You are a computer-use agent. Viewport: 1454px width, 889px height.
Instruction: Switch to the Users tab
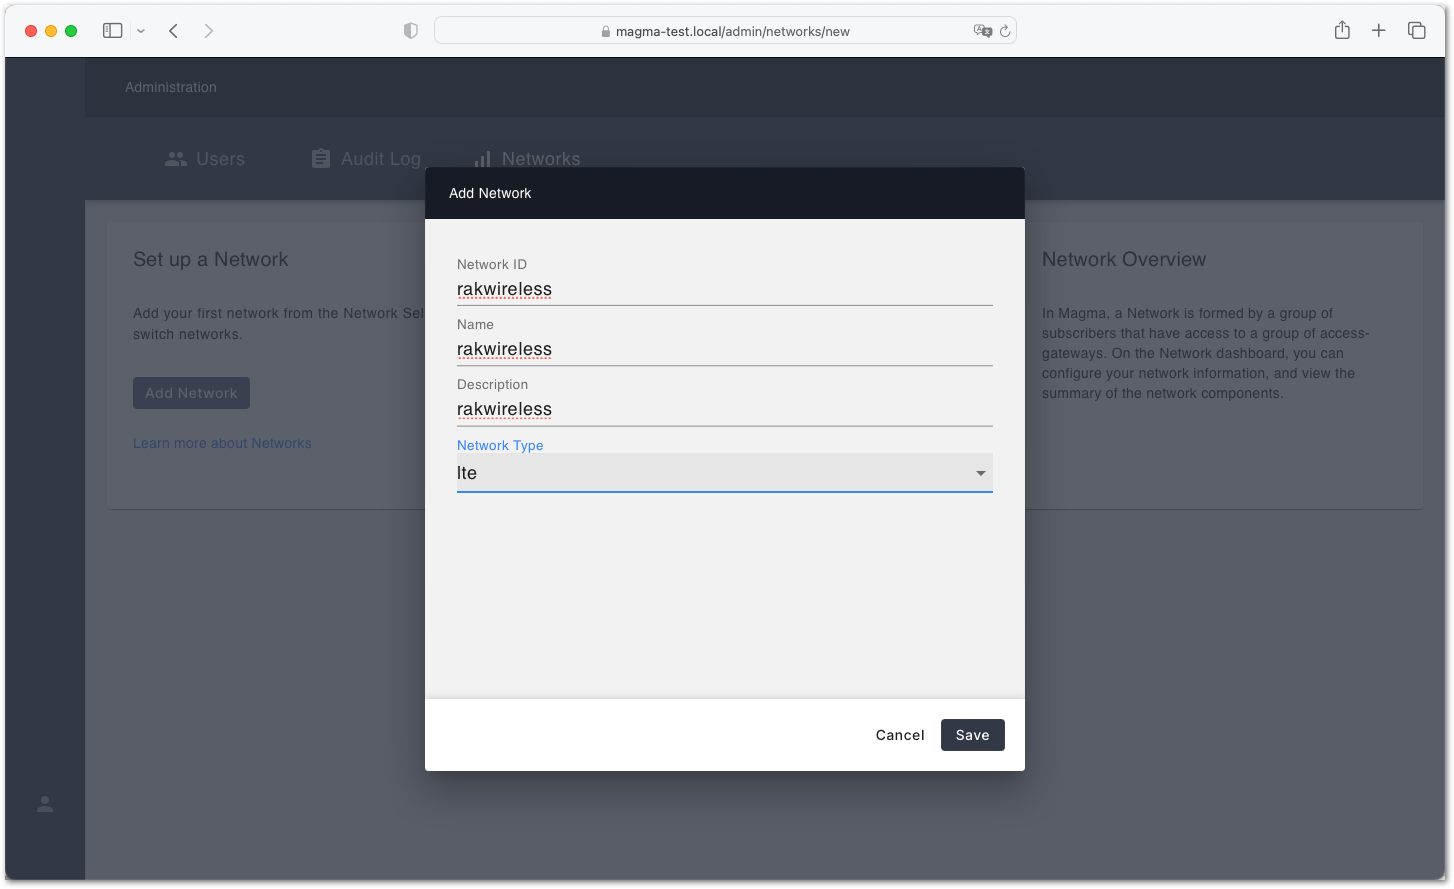pos(205,159)
